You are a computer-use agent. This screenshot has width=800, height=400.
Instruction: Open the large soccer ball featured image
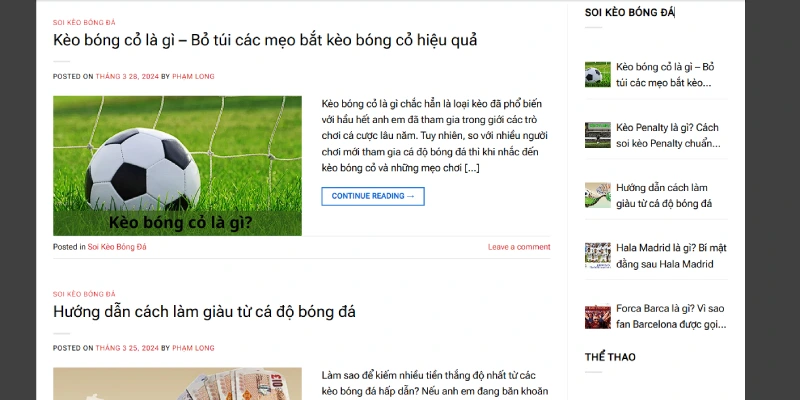tap(177, 166)
